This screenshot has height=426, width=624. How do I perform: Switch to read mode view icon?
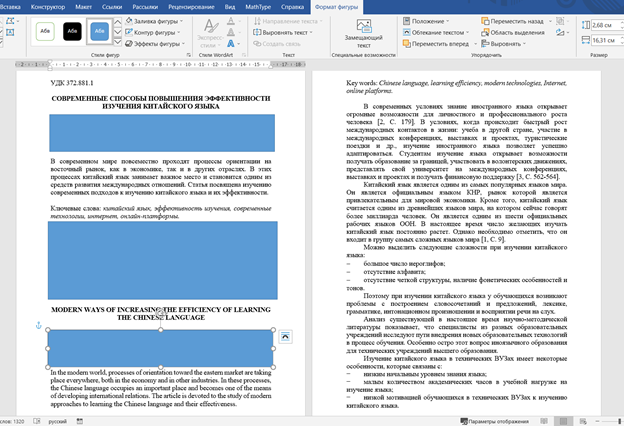tap(544, 421)
